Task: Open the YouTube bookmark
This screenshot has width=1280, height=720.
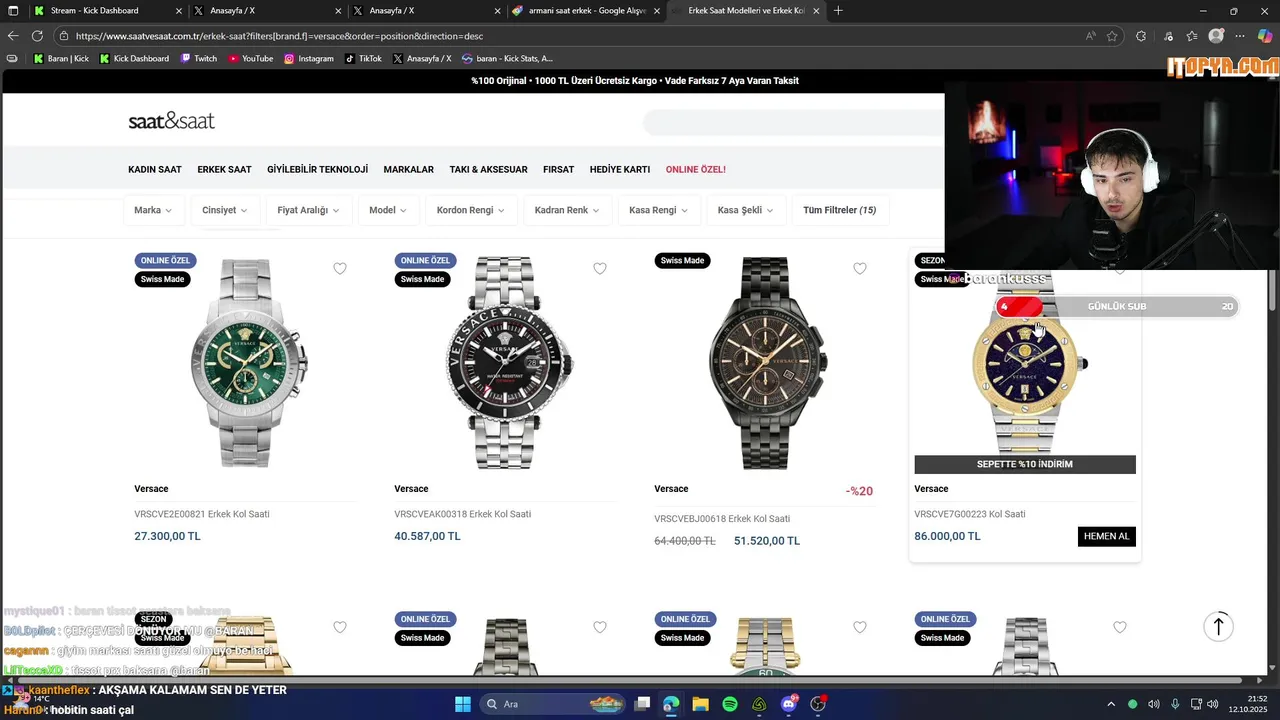Action: click(x=250, y=58)
